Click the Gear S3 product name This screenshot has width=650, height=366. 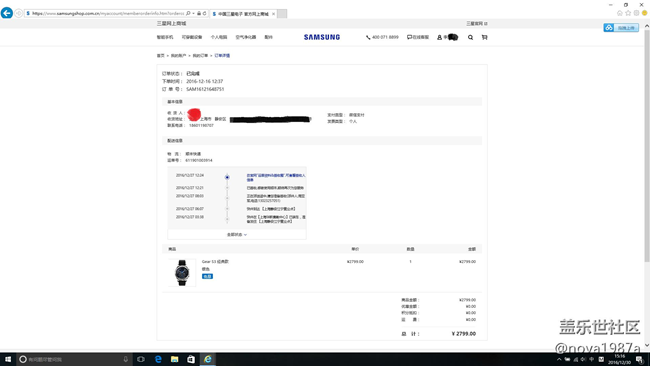[x=215, y=262]
